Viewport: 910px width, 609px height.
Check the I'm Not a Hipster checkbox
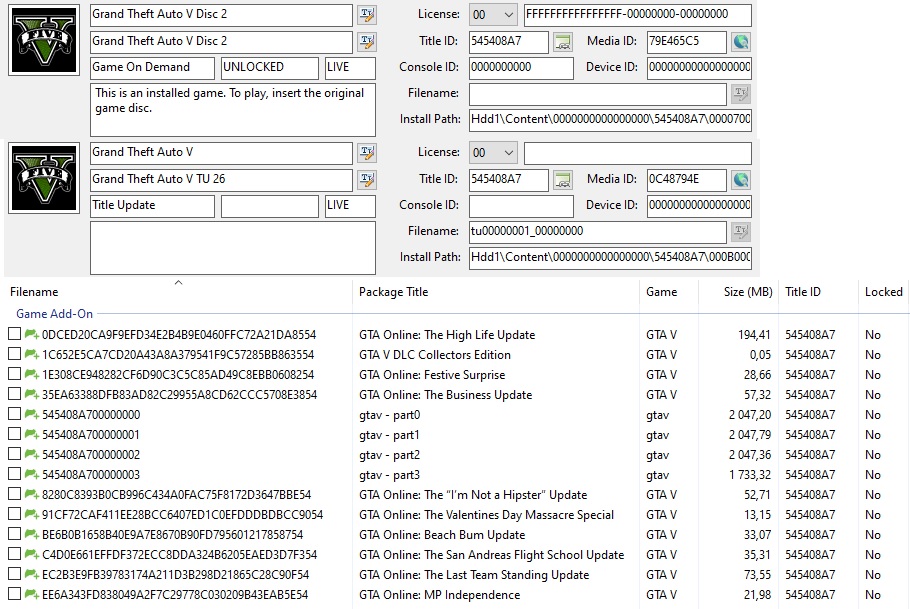tap(15, 494)
